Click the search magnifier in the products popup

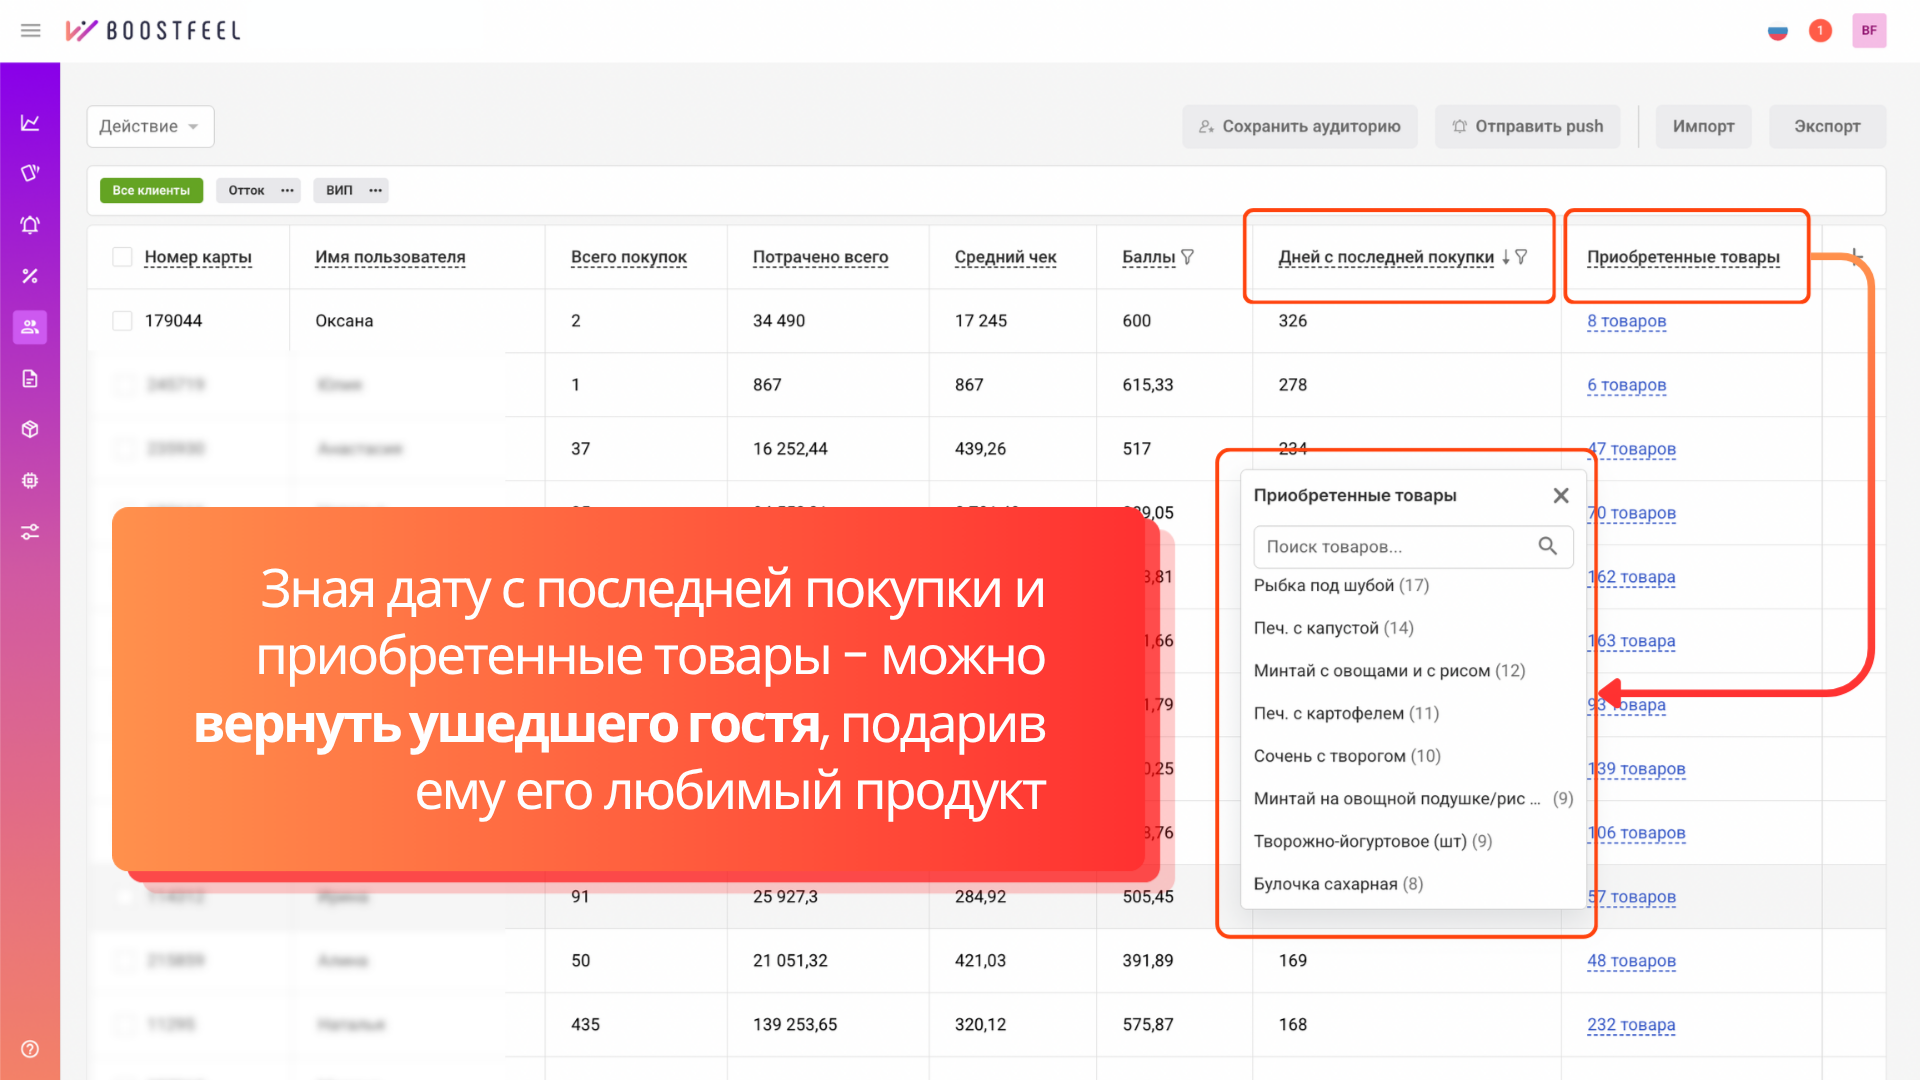coord(1547,546)
